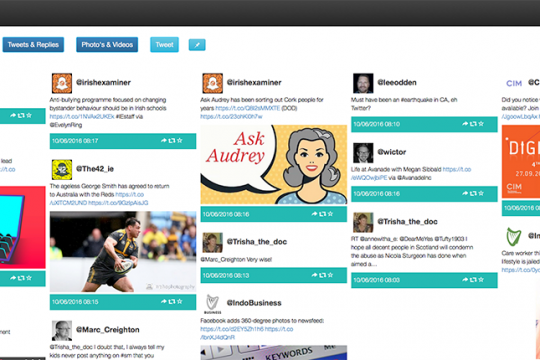Open the CIM logo avatar
This screenshot has width=540, height=360.
[514, 83]
